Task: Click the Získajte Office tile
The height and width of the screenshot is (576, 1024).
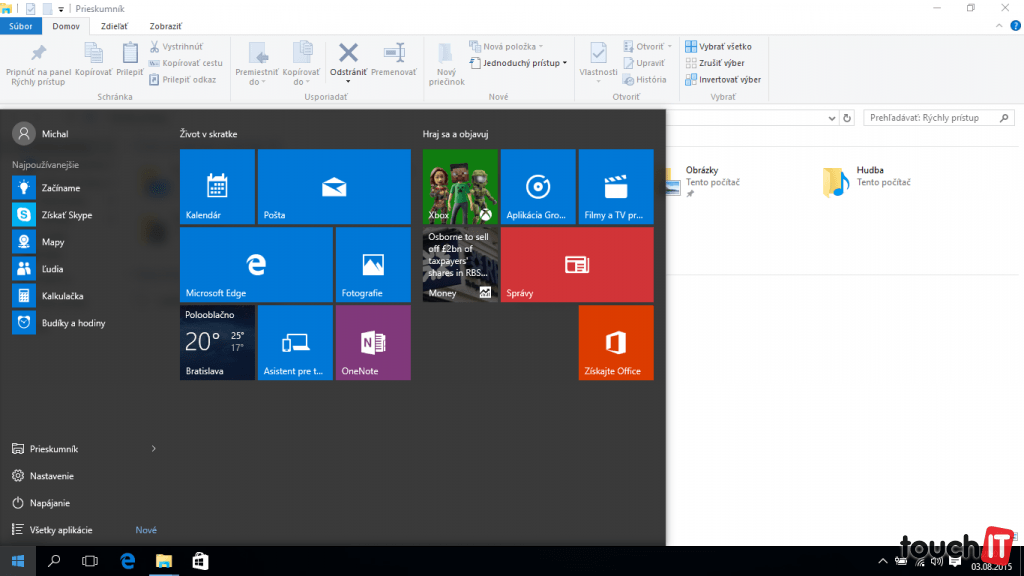Action: (x=616, y=342)
